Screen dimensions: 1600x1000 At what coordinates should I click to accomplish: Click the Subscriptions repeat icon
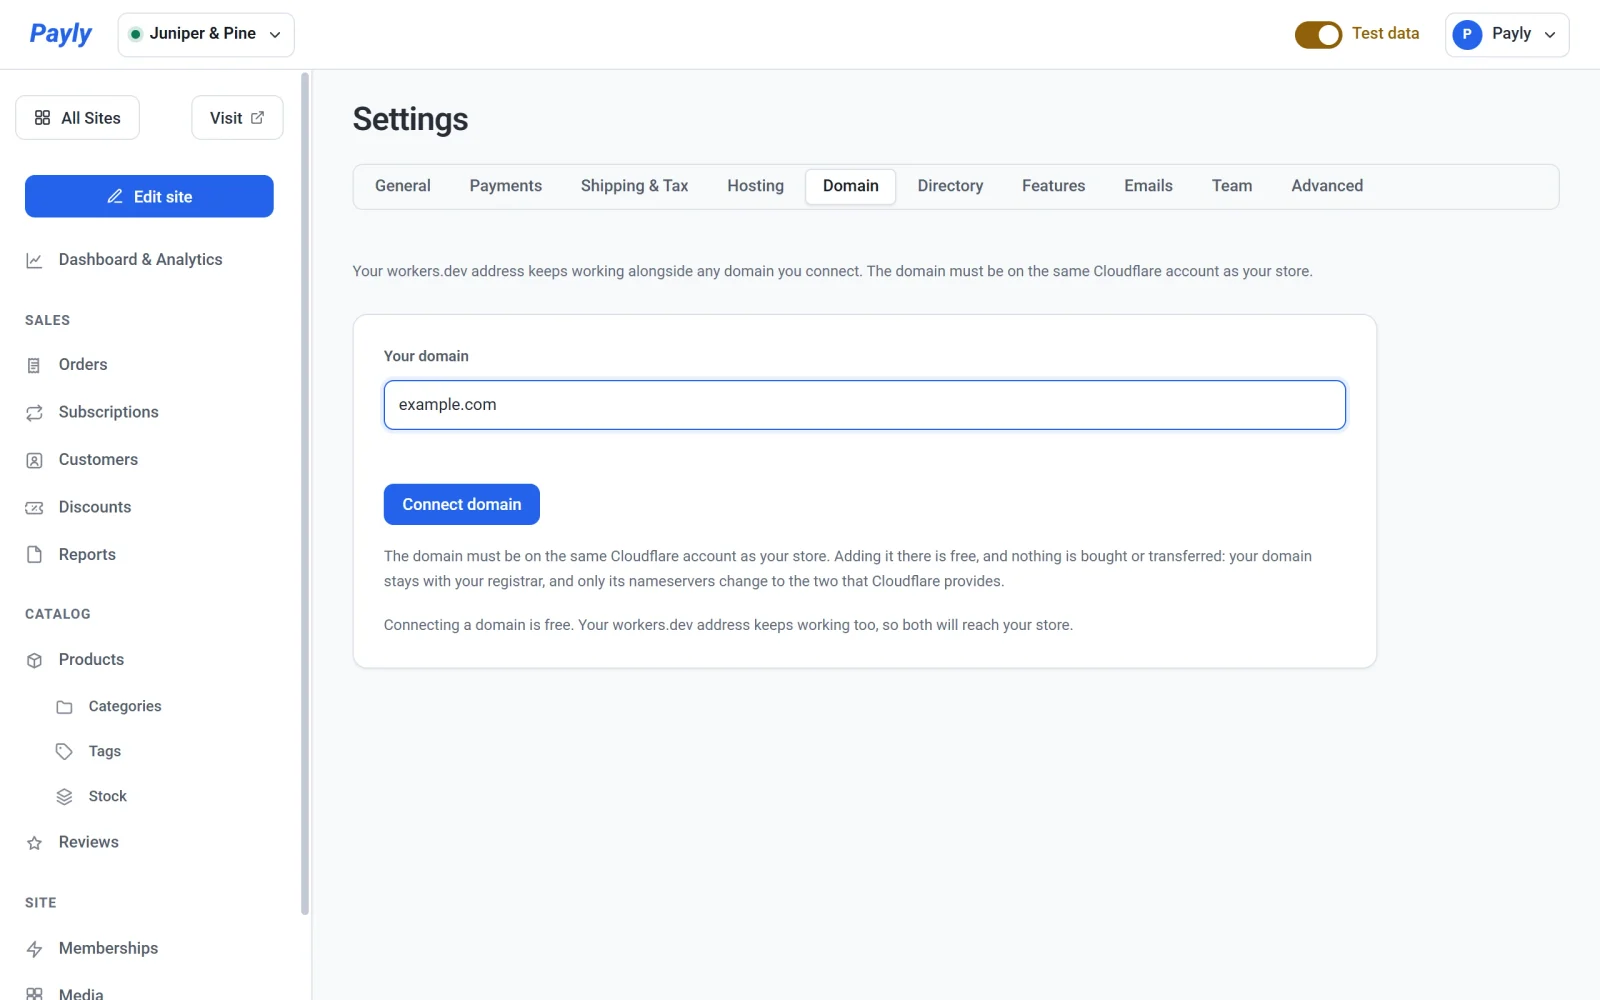tap(34, 413)
